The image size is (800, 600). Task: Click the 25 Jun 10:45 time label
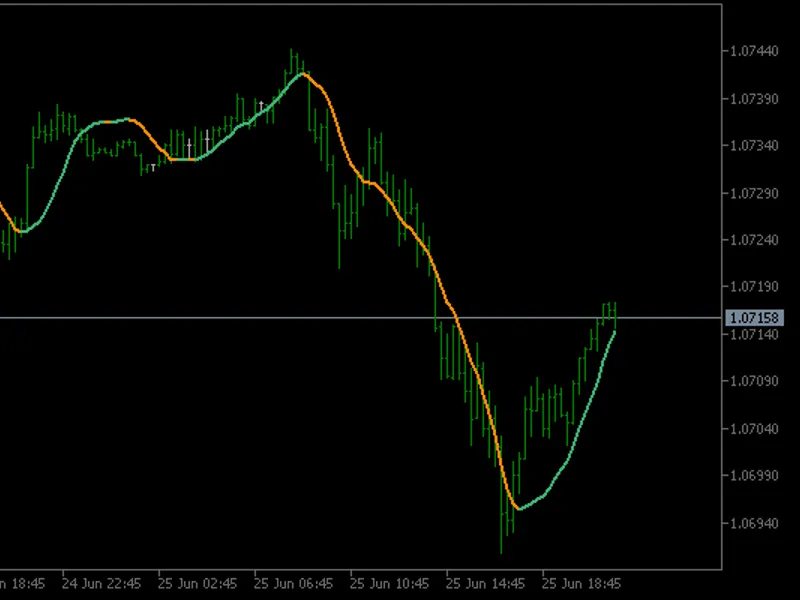tap(389, 584)
